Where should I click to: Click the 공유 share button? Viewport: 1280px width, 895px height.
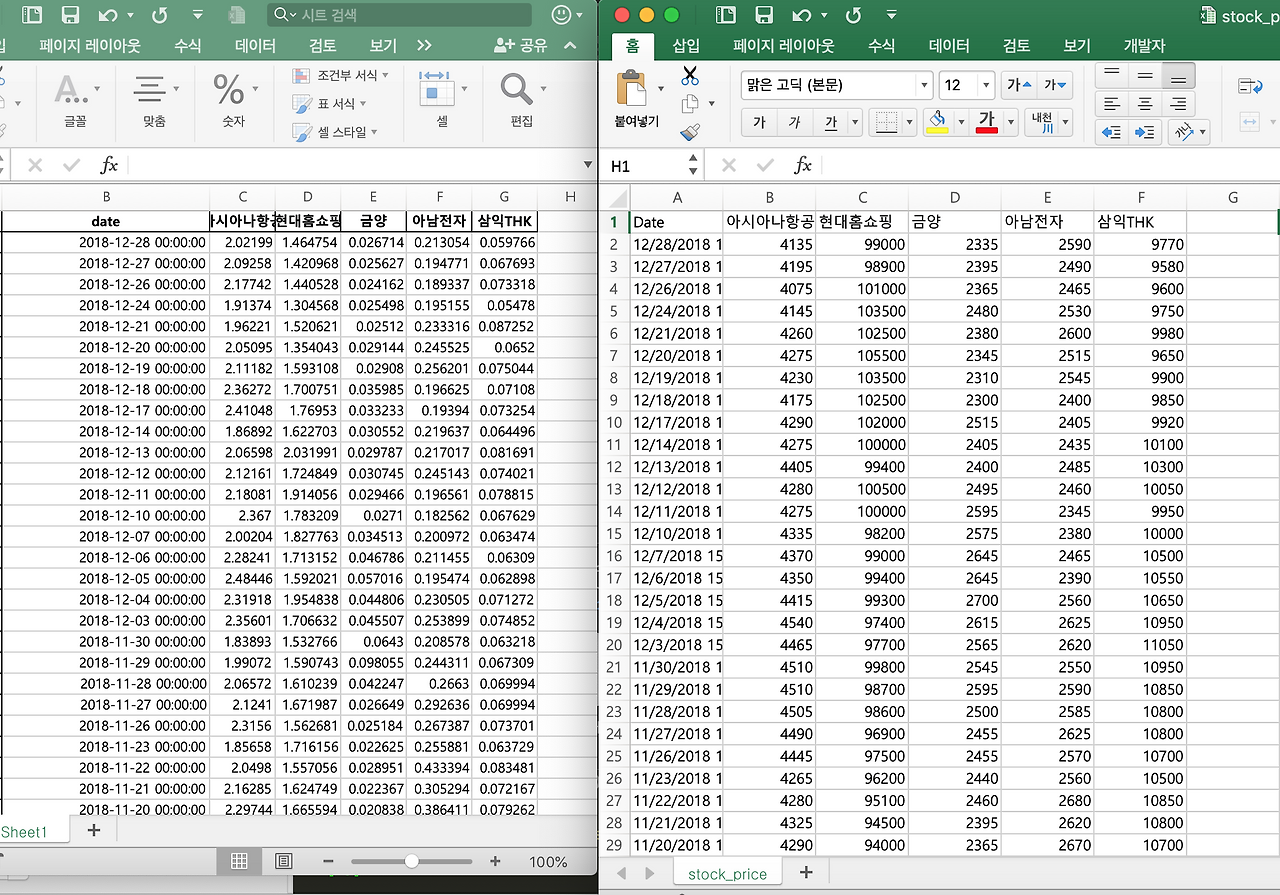(521, 46)
